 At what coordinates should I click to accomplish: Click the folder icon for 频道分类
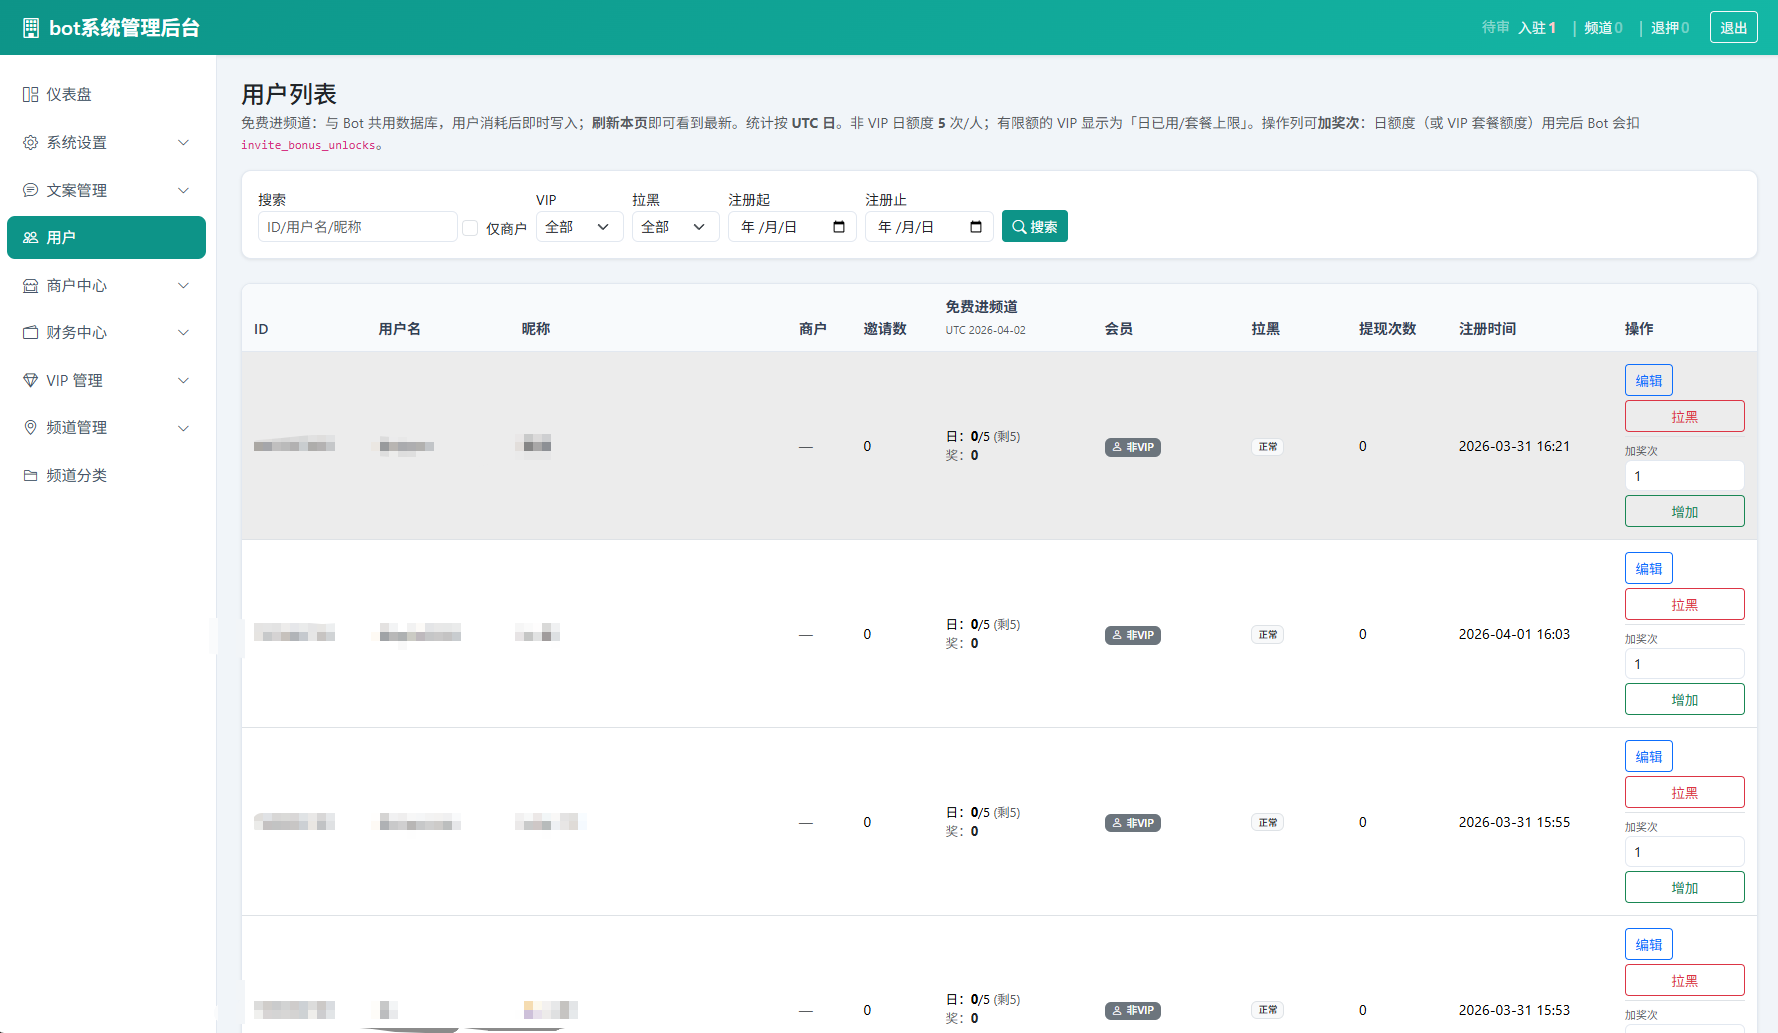coord(30,476)
